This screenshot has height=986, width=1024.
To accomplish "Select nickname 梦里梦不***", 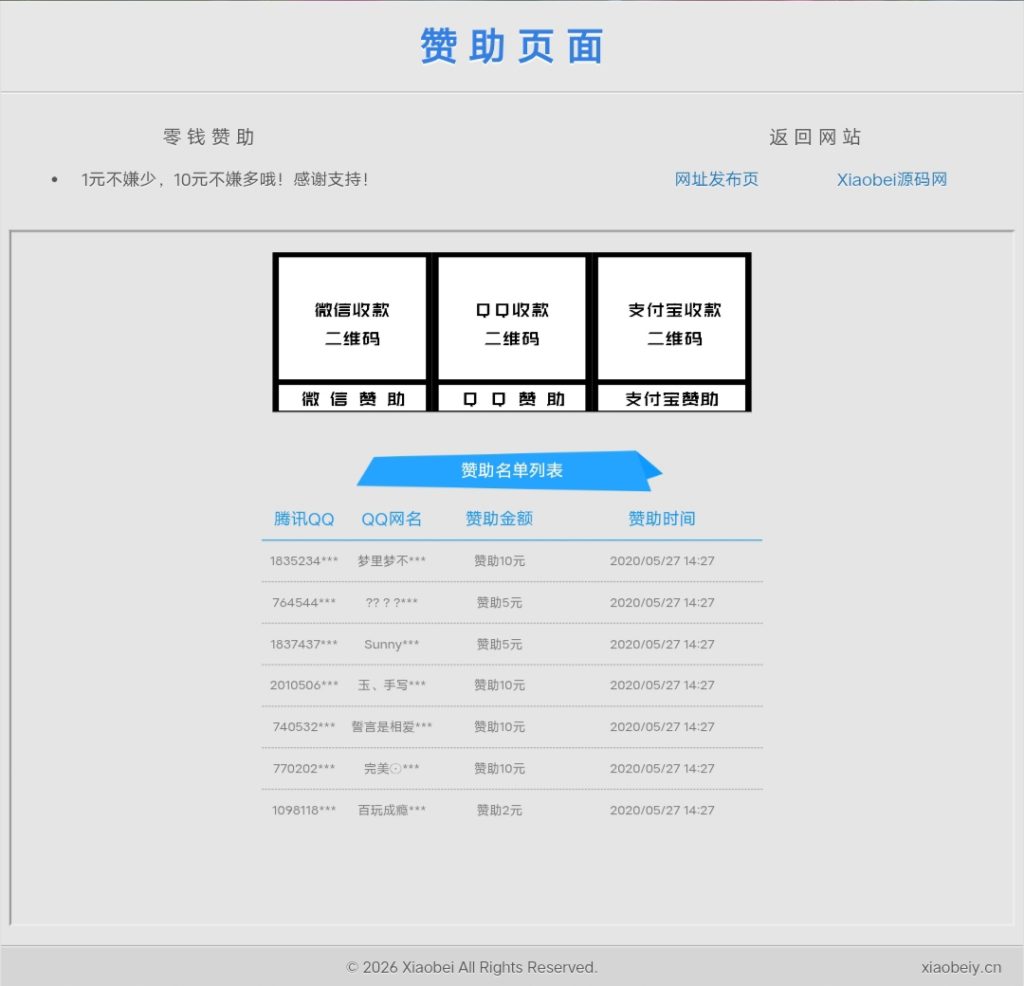I will coord(391,561).
